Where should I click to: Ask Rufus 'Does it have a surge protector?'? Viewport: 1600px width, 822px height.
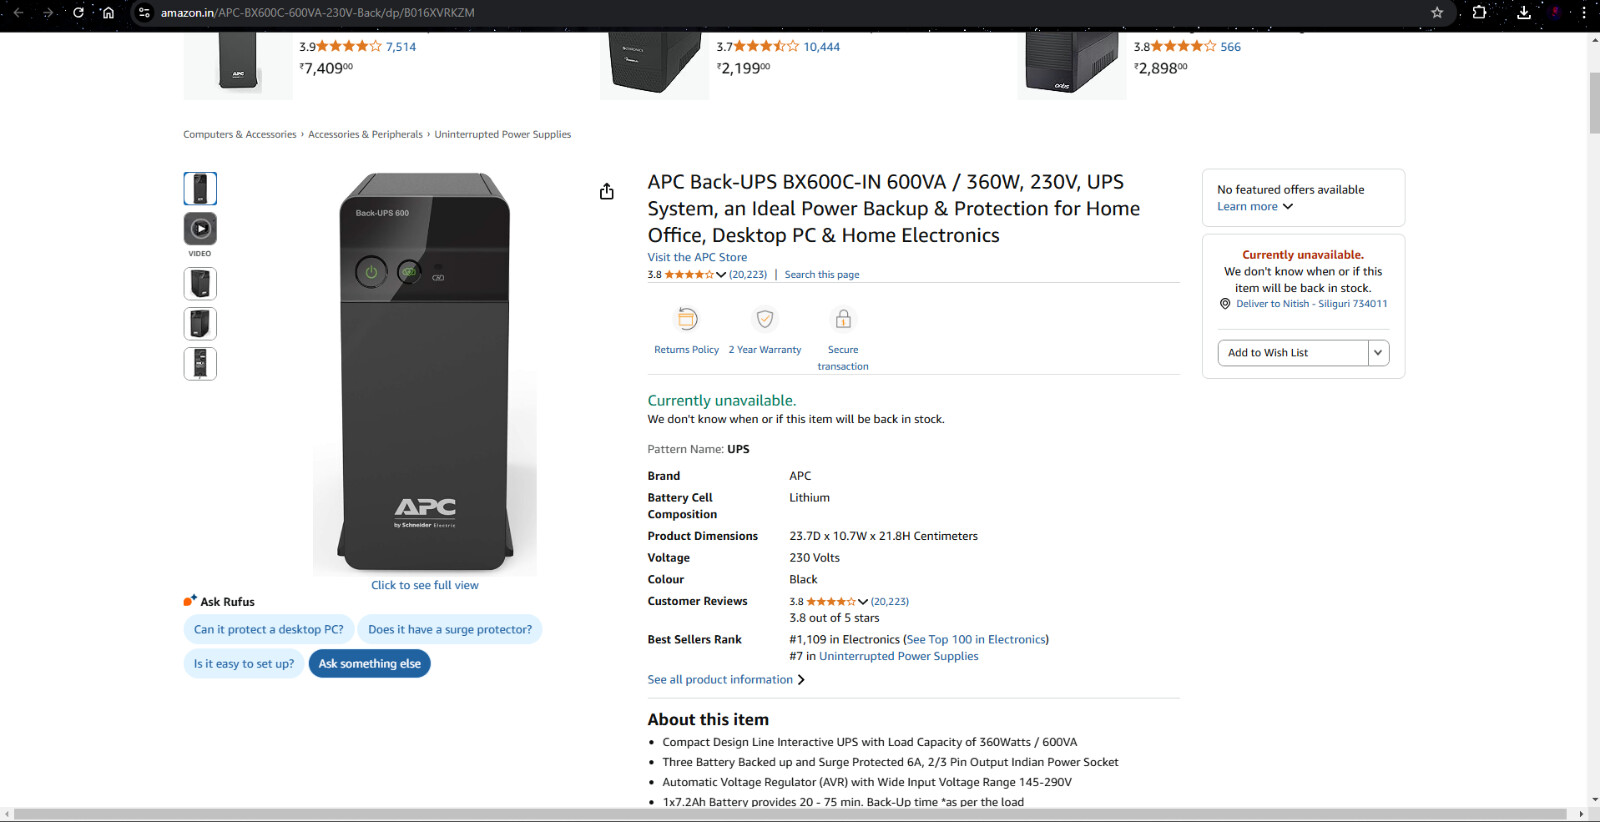point(450,630)
